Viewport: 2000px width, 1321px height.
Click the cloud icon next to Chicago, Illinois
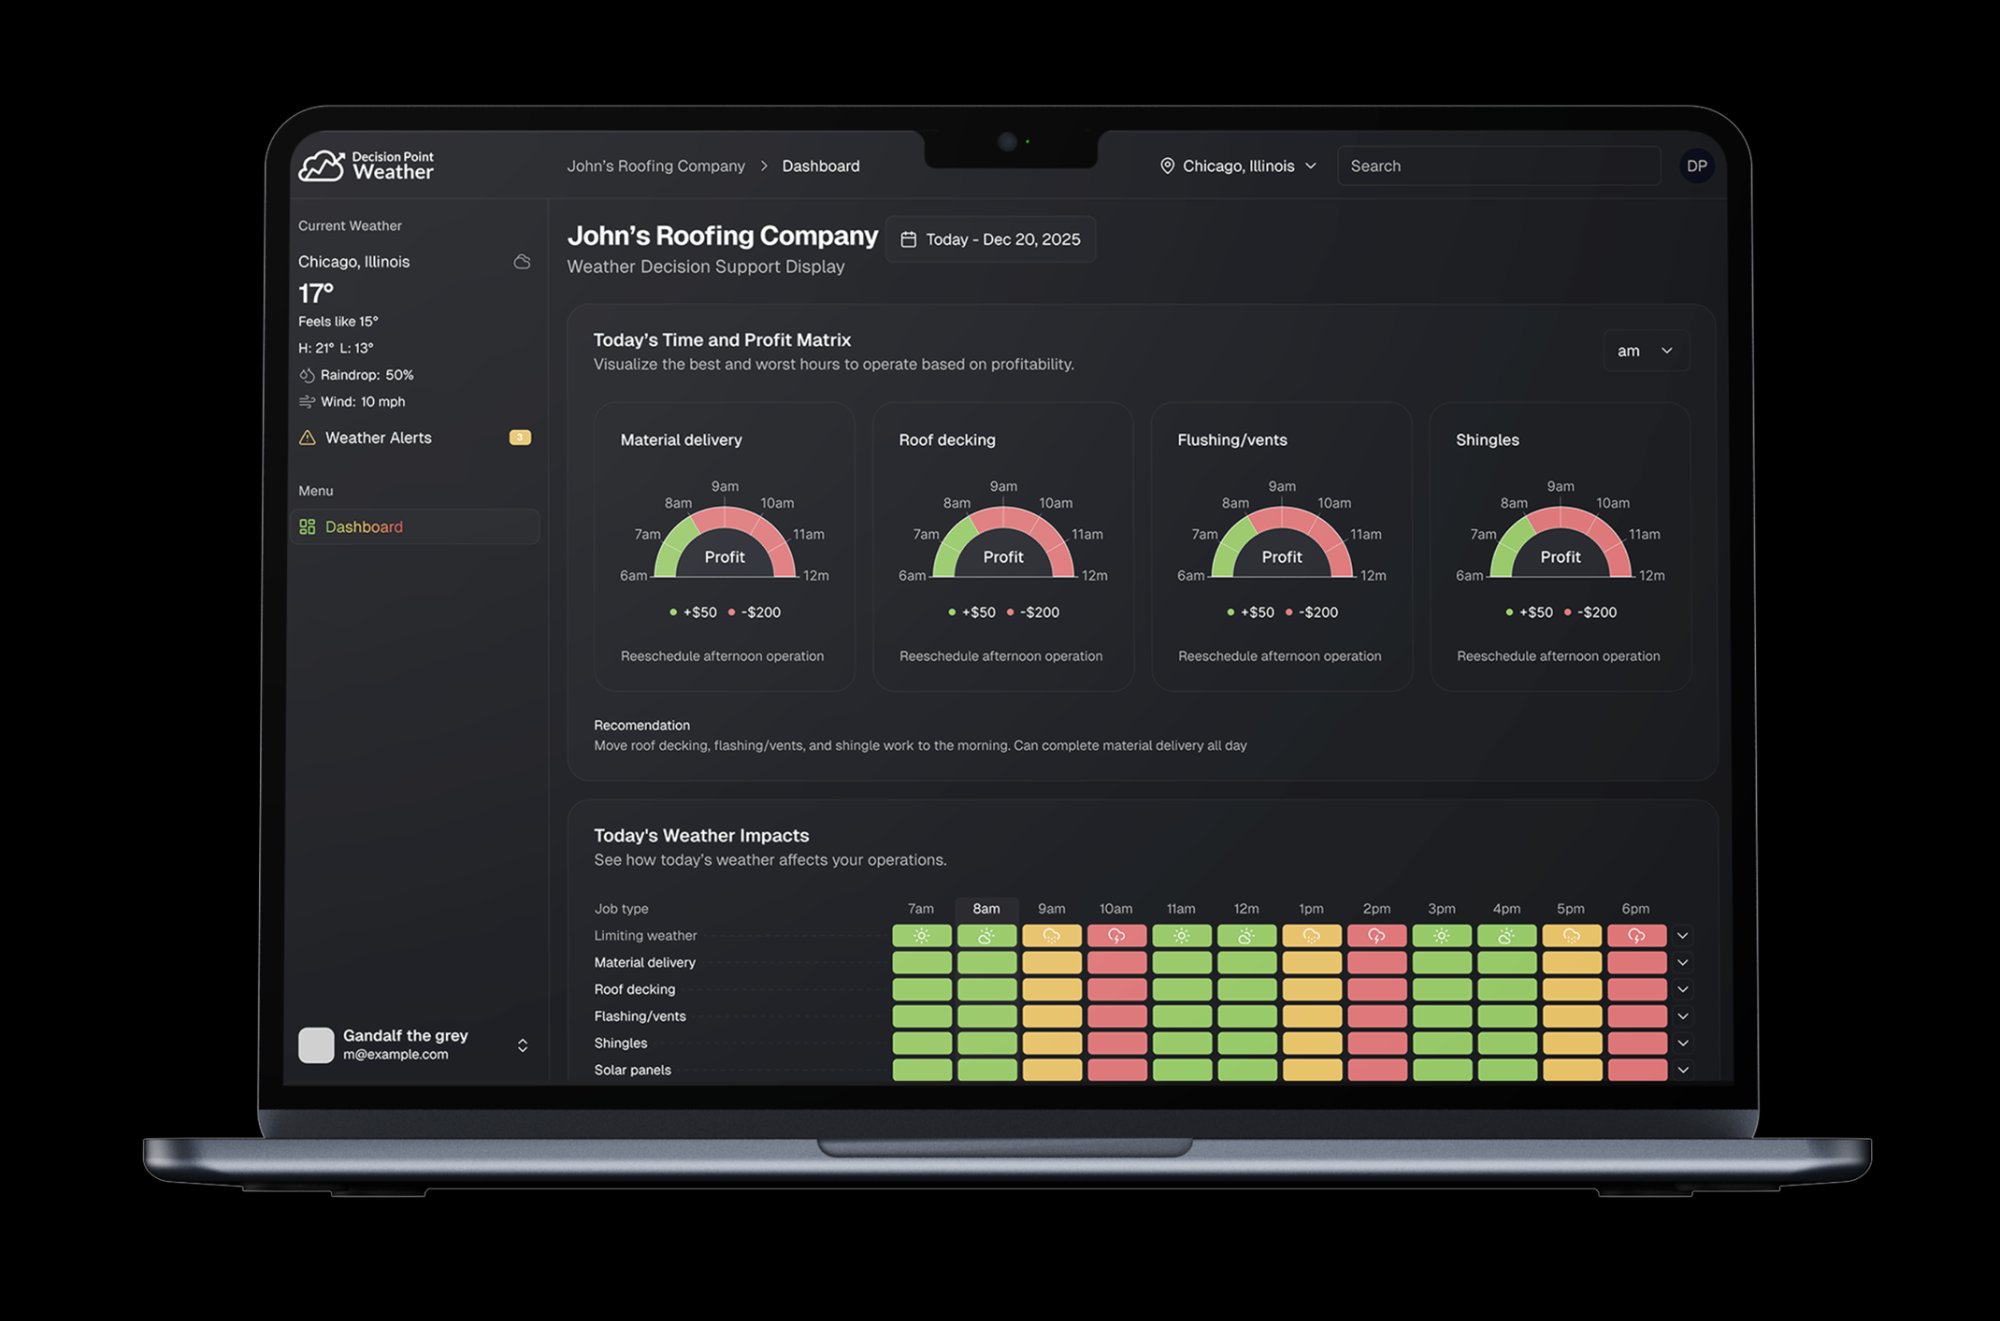coord(522,262)
